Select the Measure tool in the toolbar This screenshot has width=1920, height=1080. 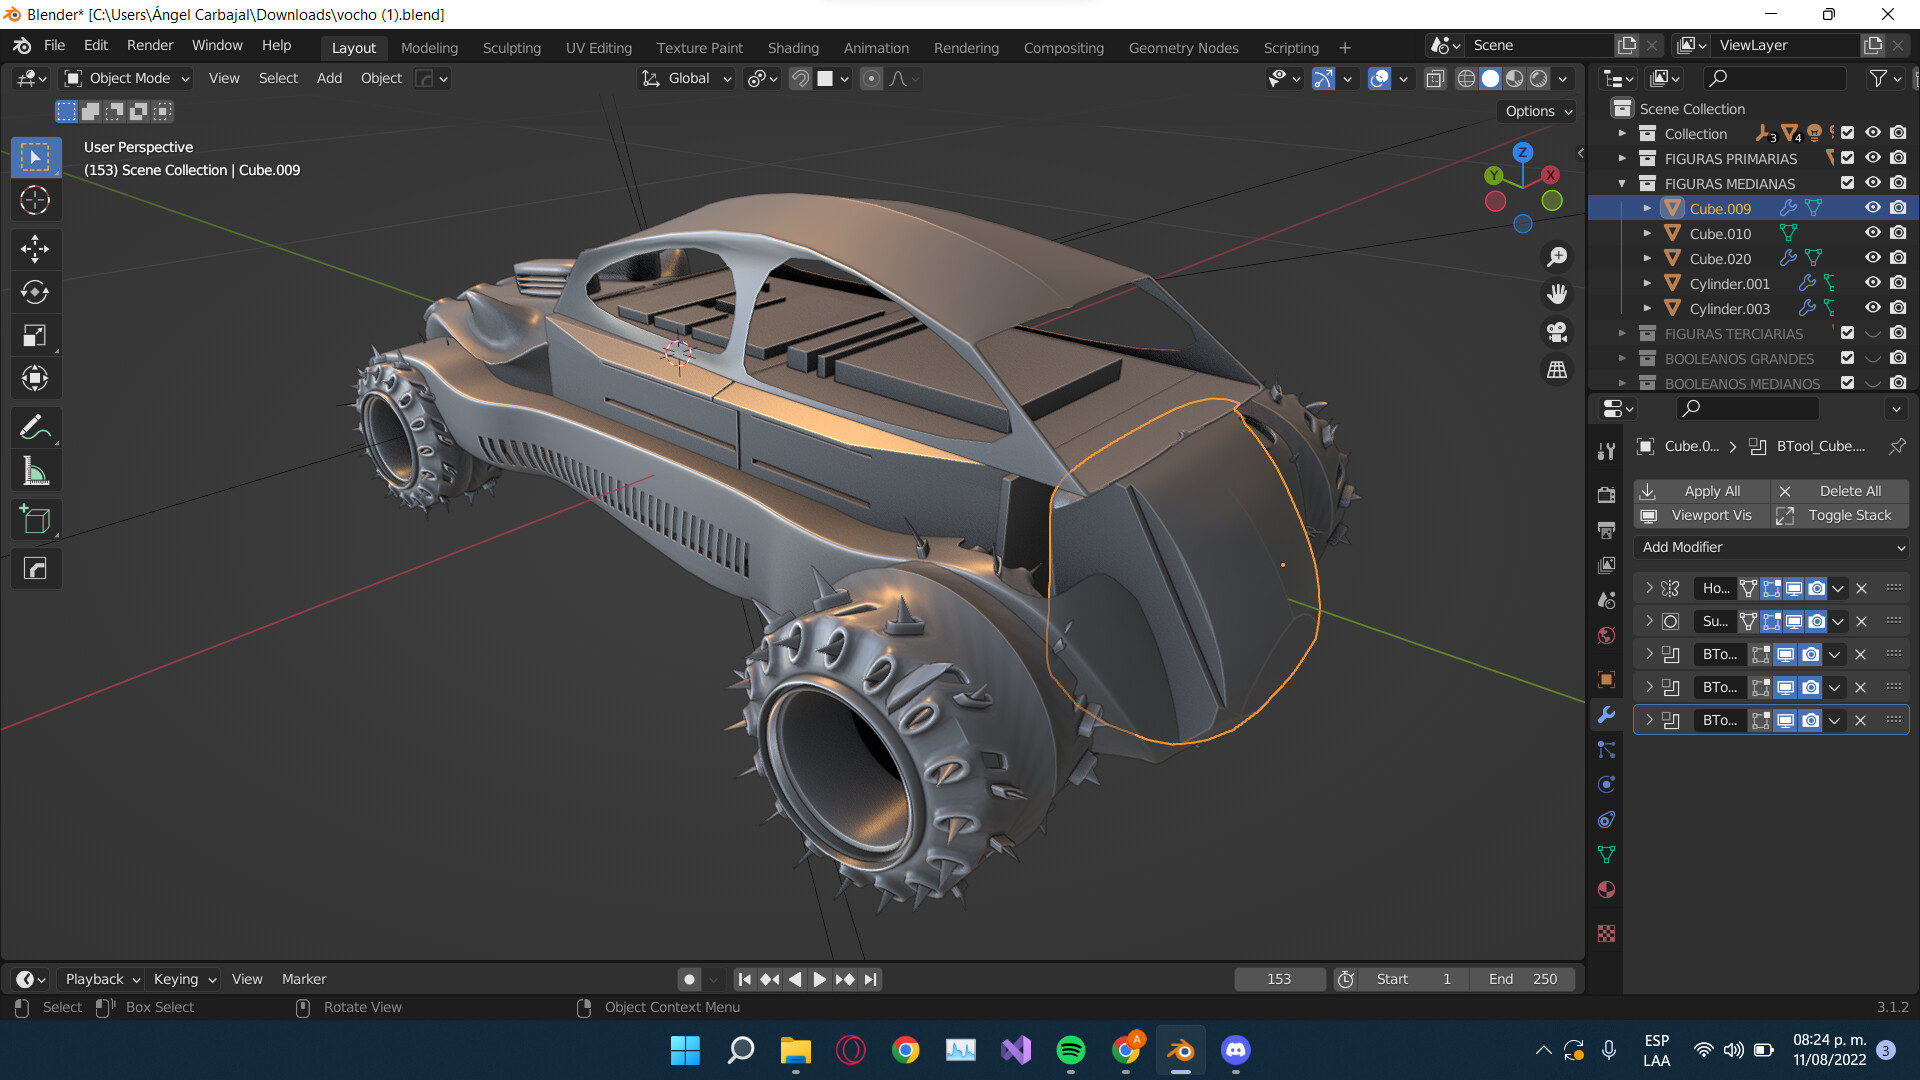35,470
